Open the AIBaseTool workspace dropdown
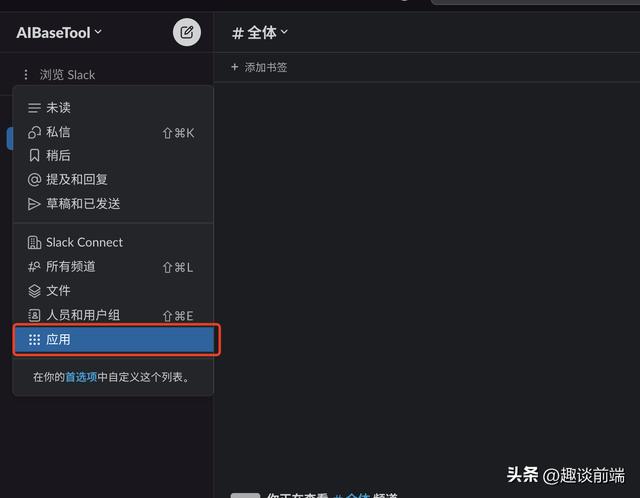Image resolution: width=640 pixels, height=498 pixels. pos(59,32)
